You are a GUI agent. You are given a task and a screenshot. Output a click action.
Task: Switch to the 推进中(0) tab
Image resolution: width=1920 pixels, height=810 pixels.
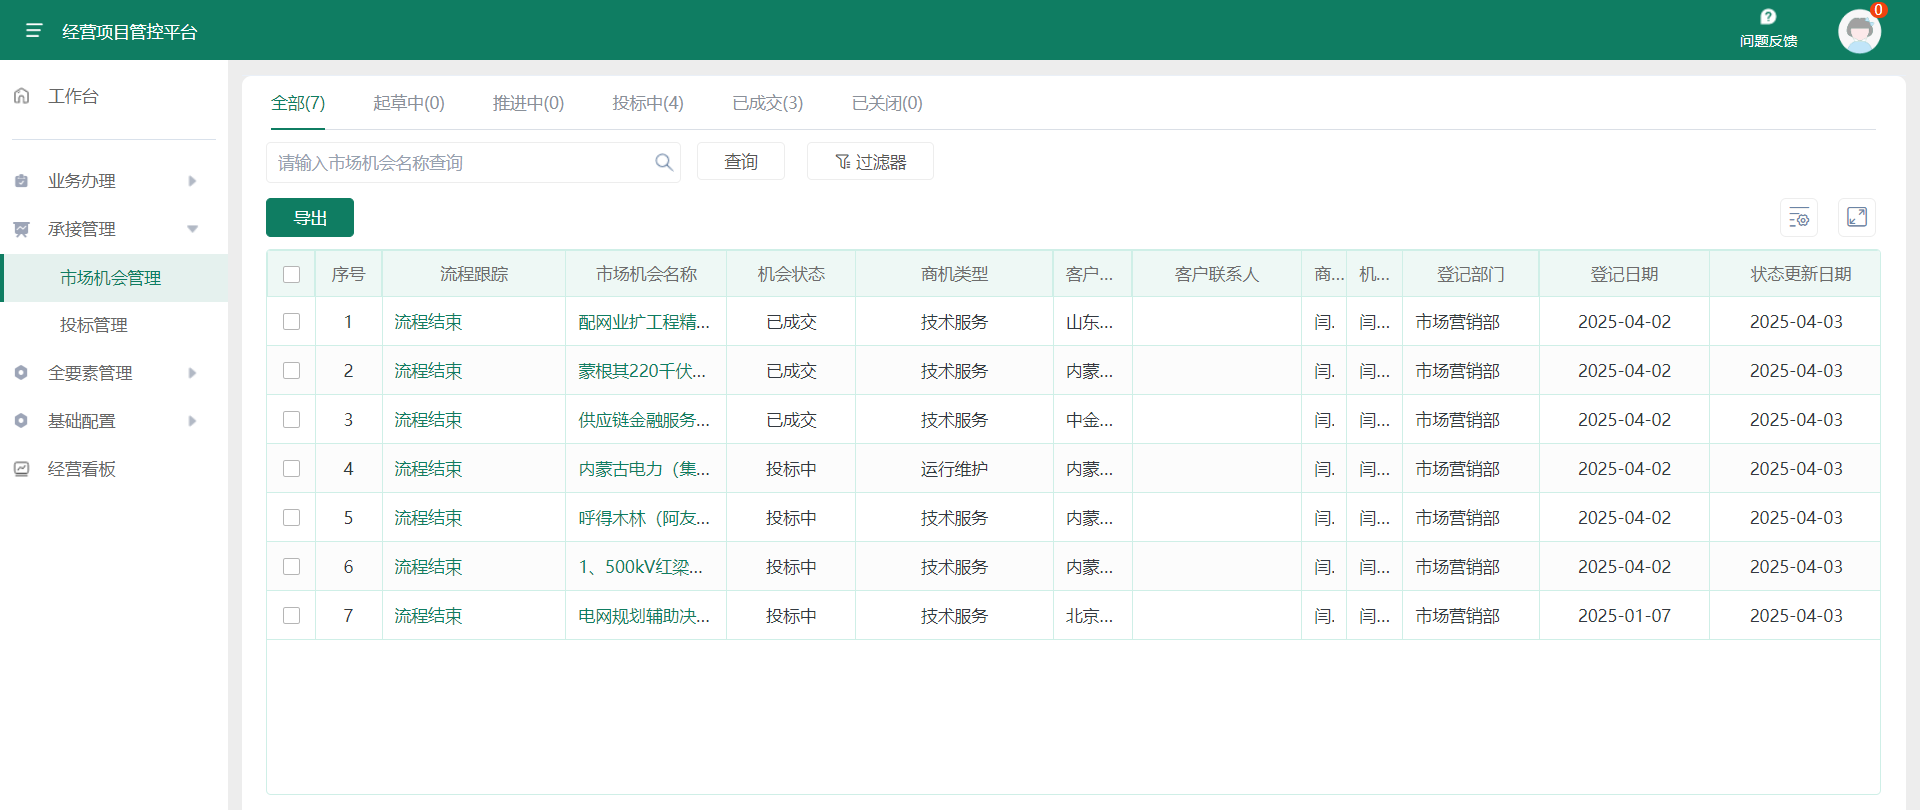(x=528, y=103)
